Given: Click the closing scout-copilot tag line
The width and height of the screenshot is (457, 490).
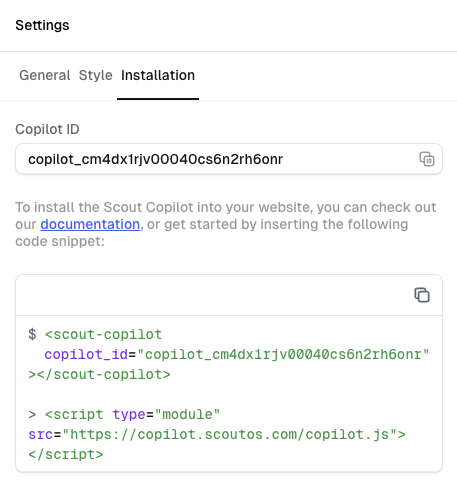Looking at the screenshot, I should (99, 374).
